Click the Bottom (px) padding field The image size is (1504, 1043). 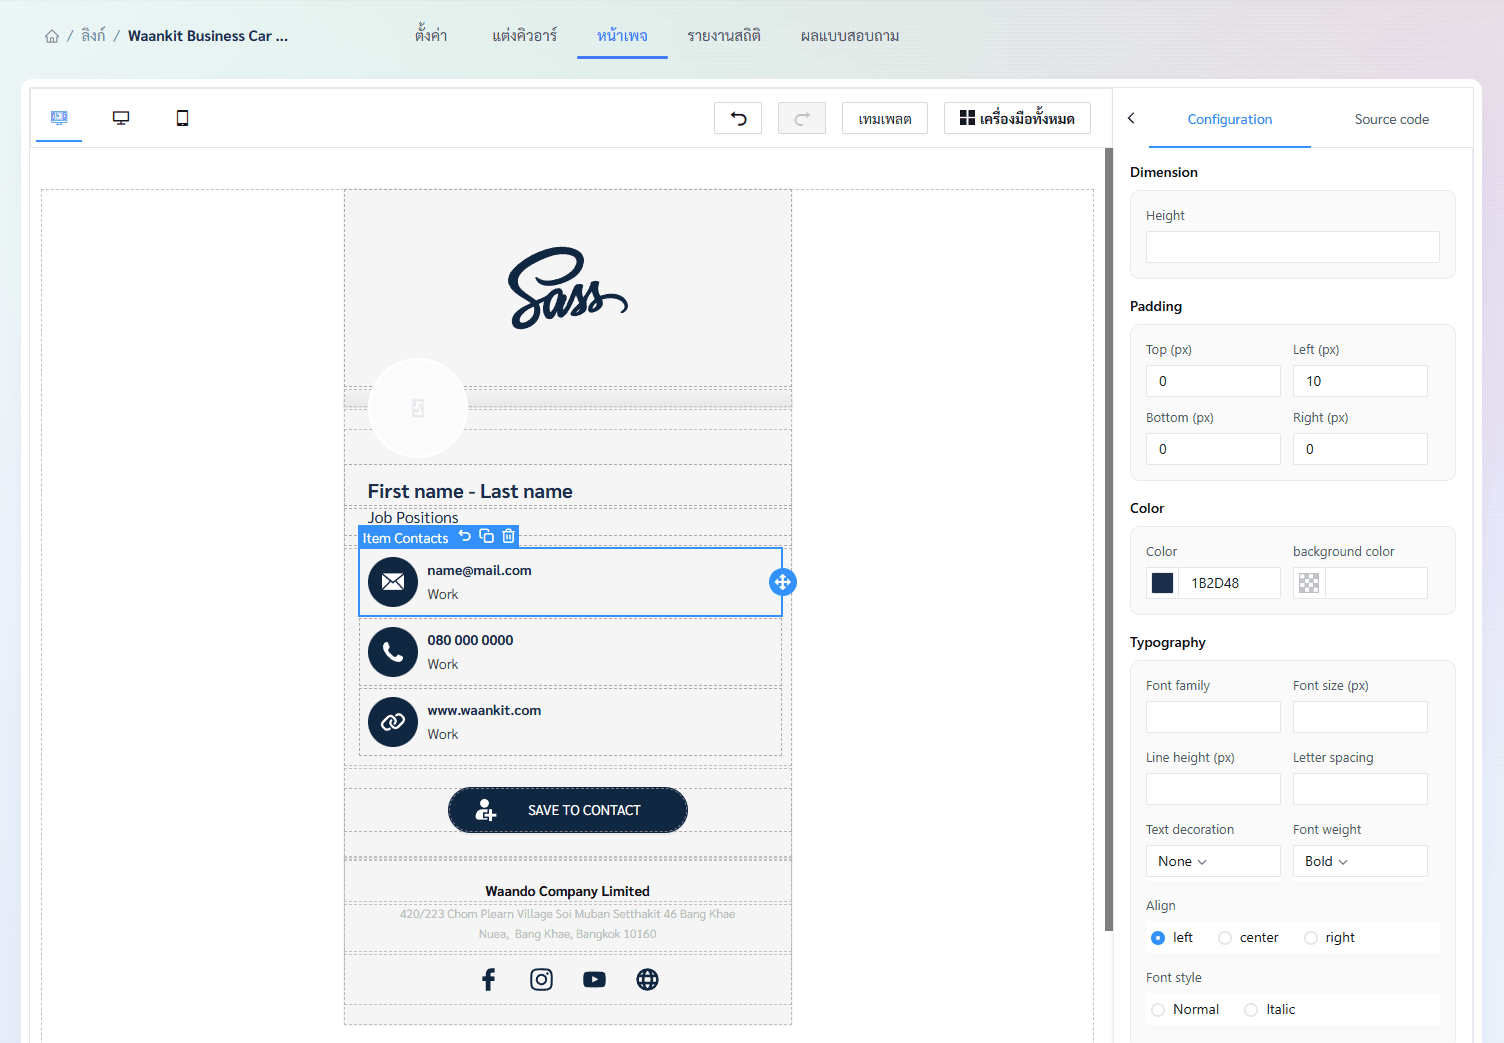pos(1213,449)
